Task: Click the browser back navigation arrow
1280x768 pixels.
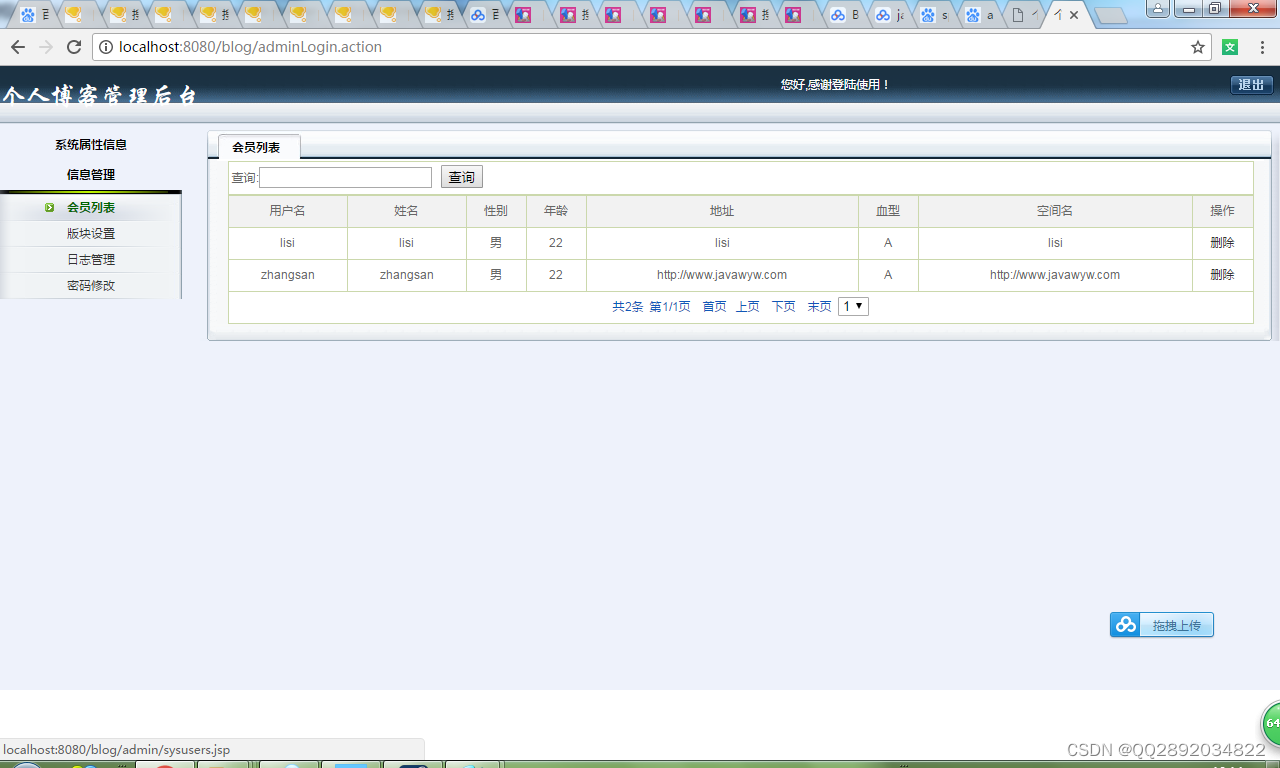Action: [x=17, y=46]
